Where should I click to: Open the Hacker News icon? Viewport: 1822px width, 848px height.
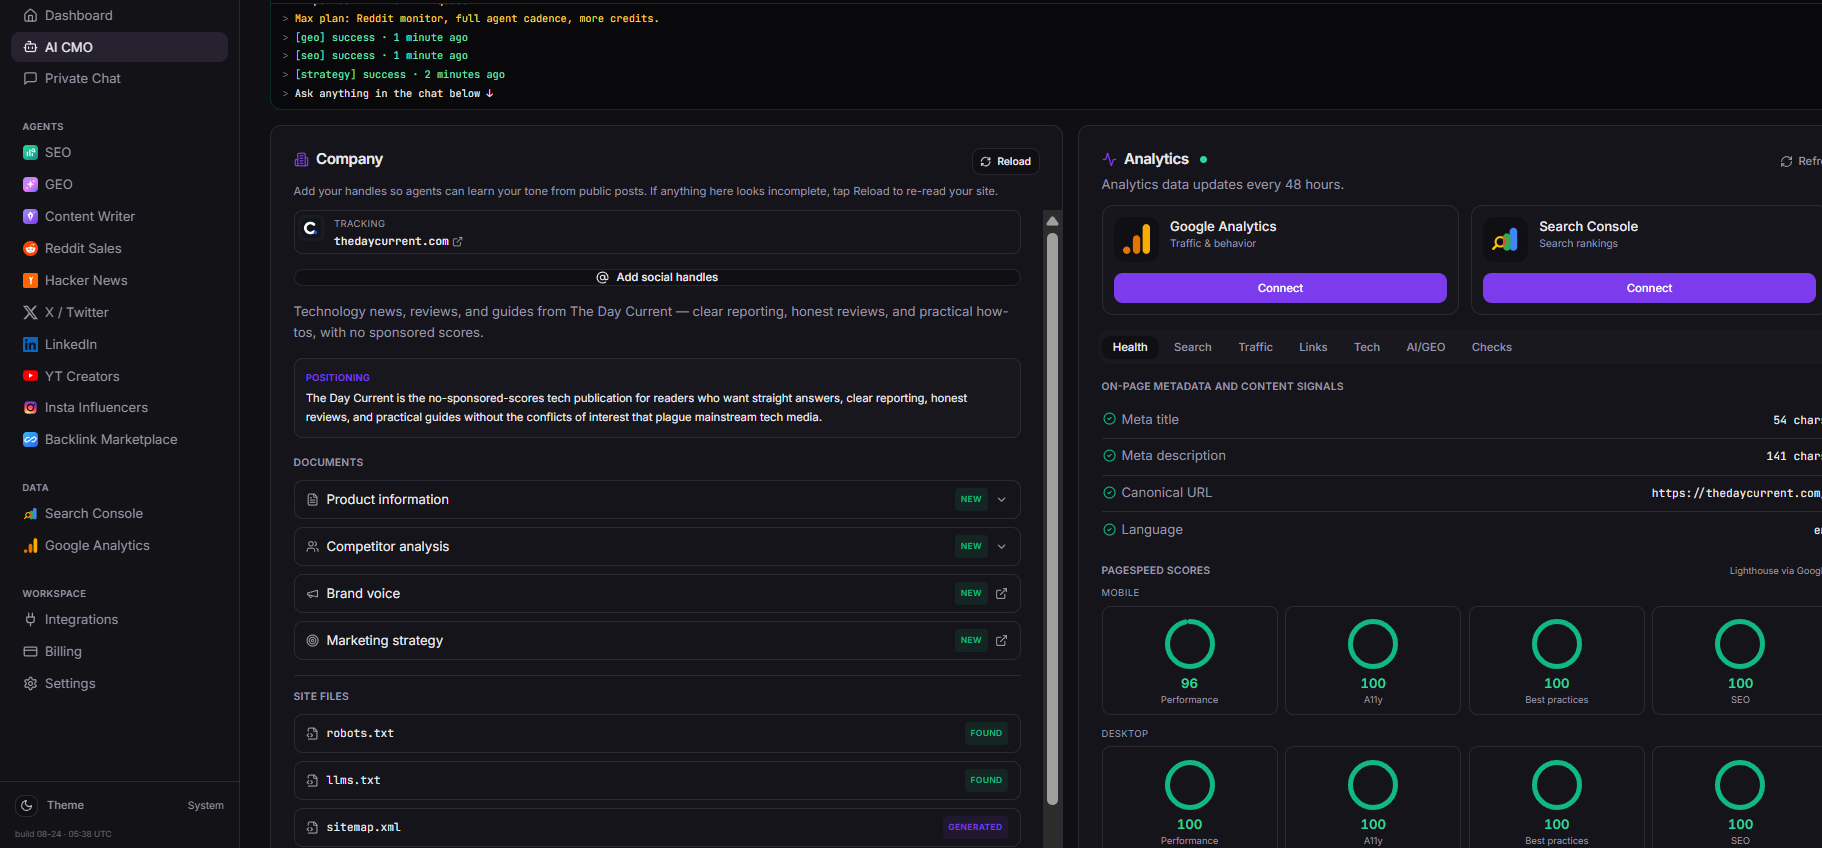point(30,280)
